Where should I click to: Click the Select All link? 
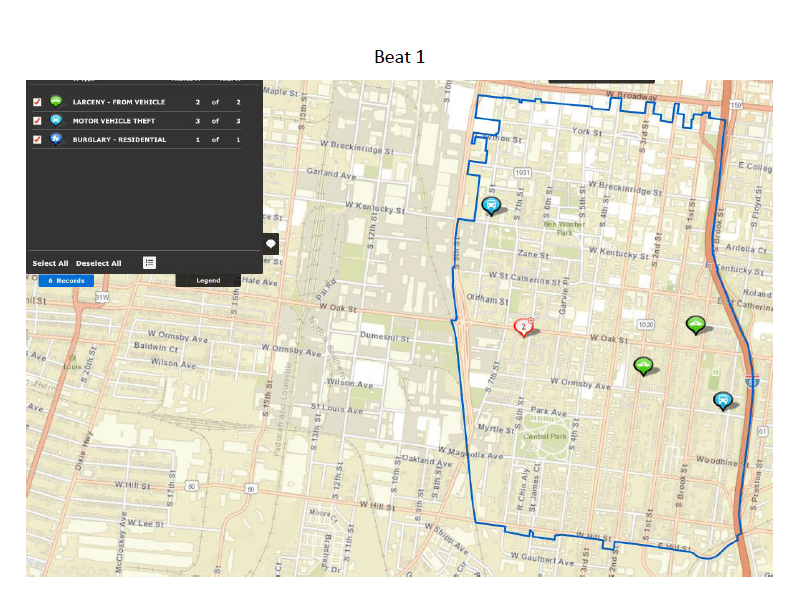point(50,263)
